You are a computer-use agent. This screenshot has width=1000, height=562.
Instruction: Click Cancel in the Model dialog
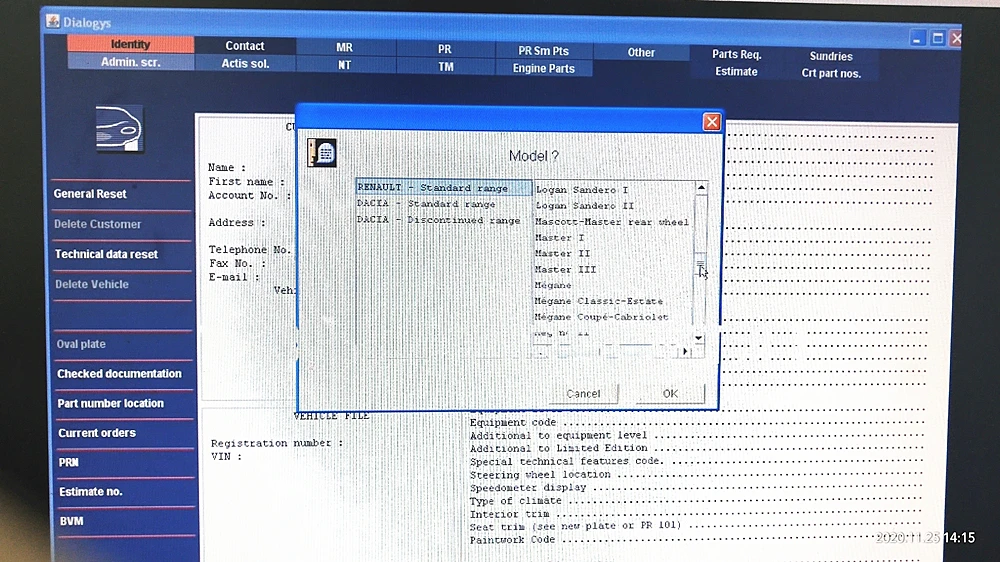584,394
